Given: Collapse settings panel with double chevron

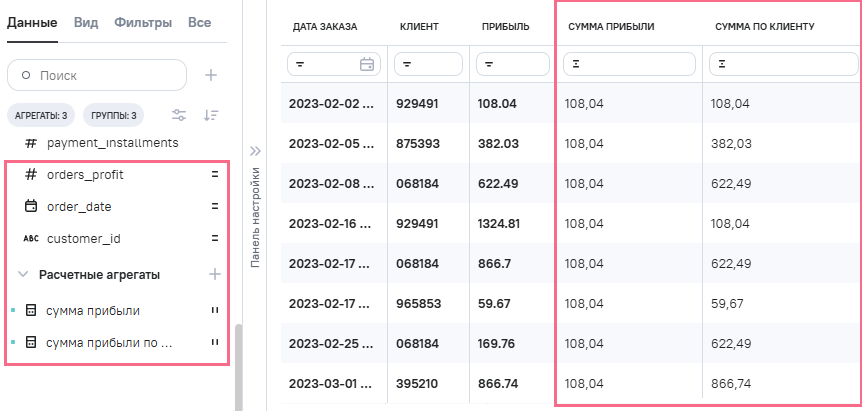Looking at the screenshot, I should [x=255, y=151].
